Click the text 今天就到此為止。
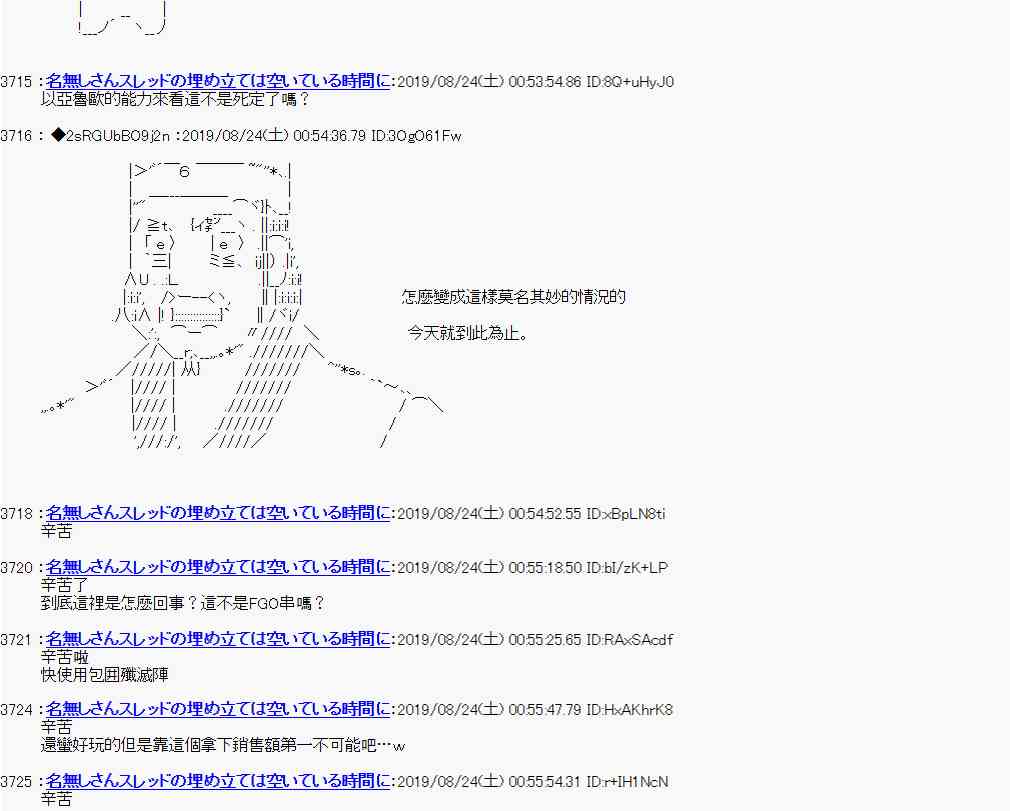 pos(468,333)
